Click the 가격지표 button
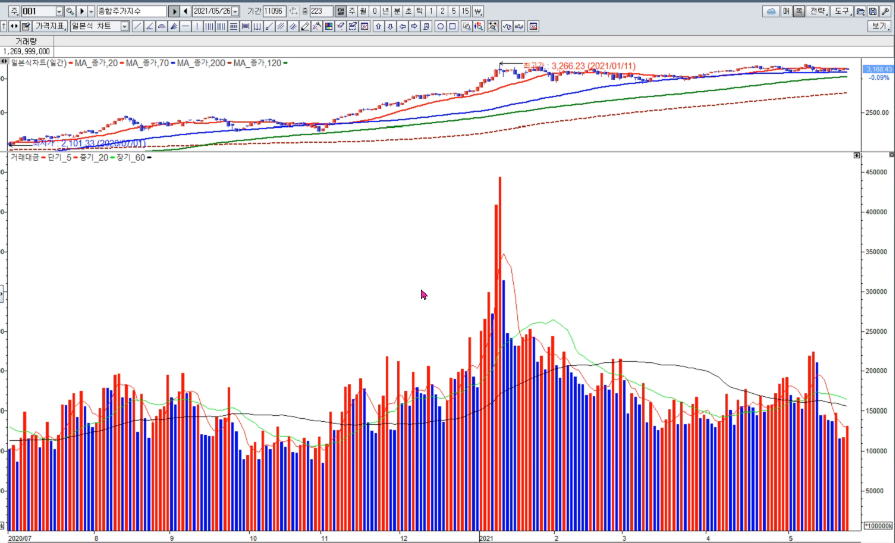Viewport: 895px width, 543px height. (x=50, y=26)
